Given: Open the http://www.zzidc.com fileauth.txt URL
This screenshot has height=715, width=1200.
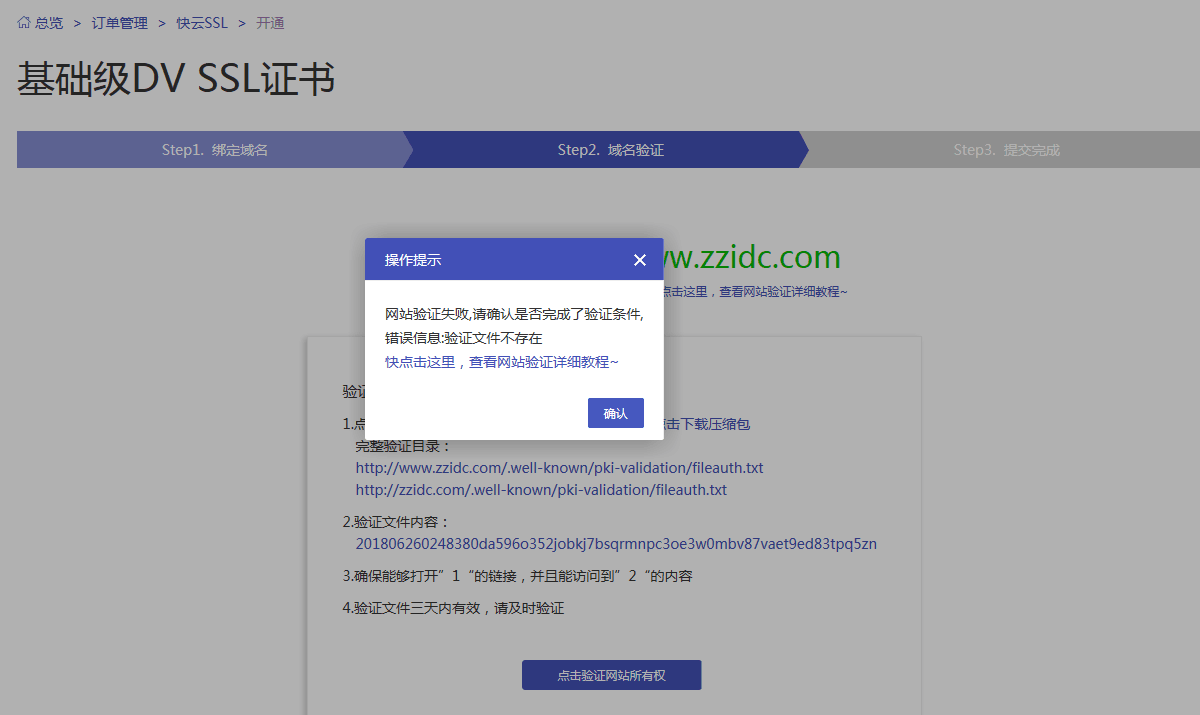Looking at the screenshot, I should click(559, 468).
